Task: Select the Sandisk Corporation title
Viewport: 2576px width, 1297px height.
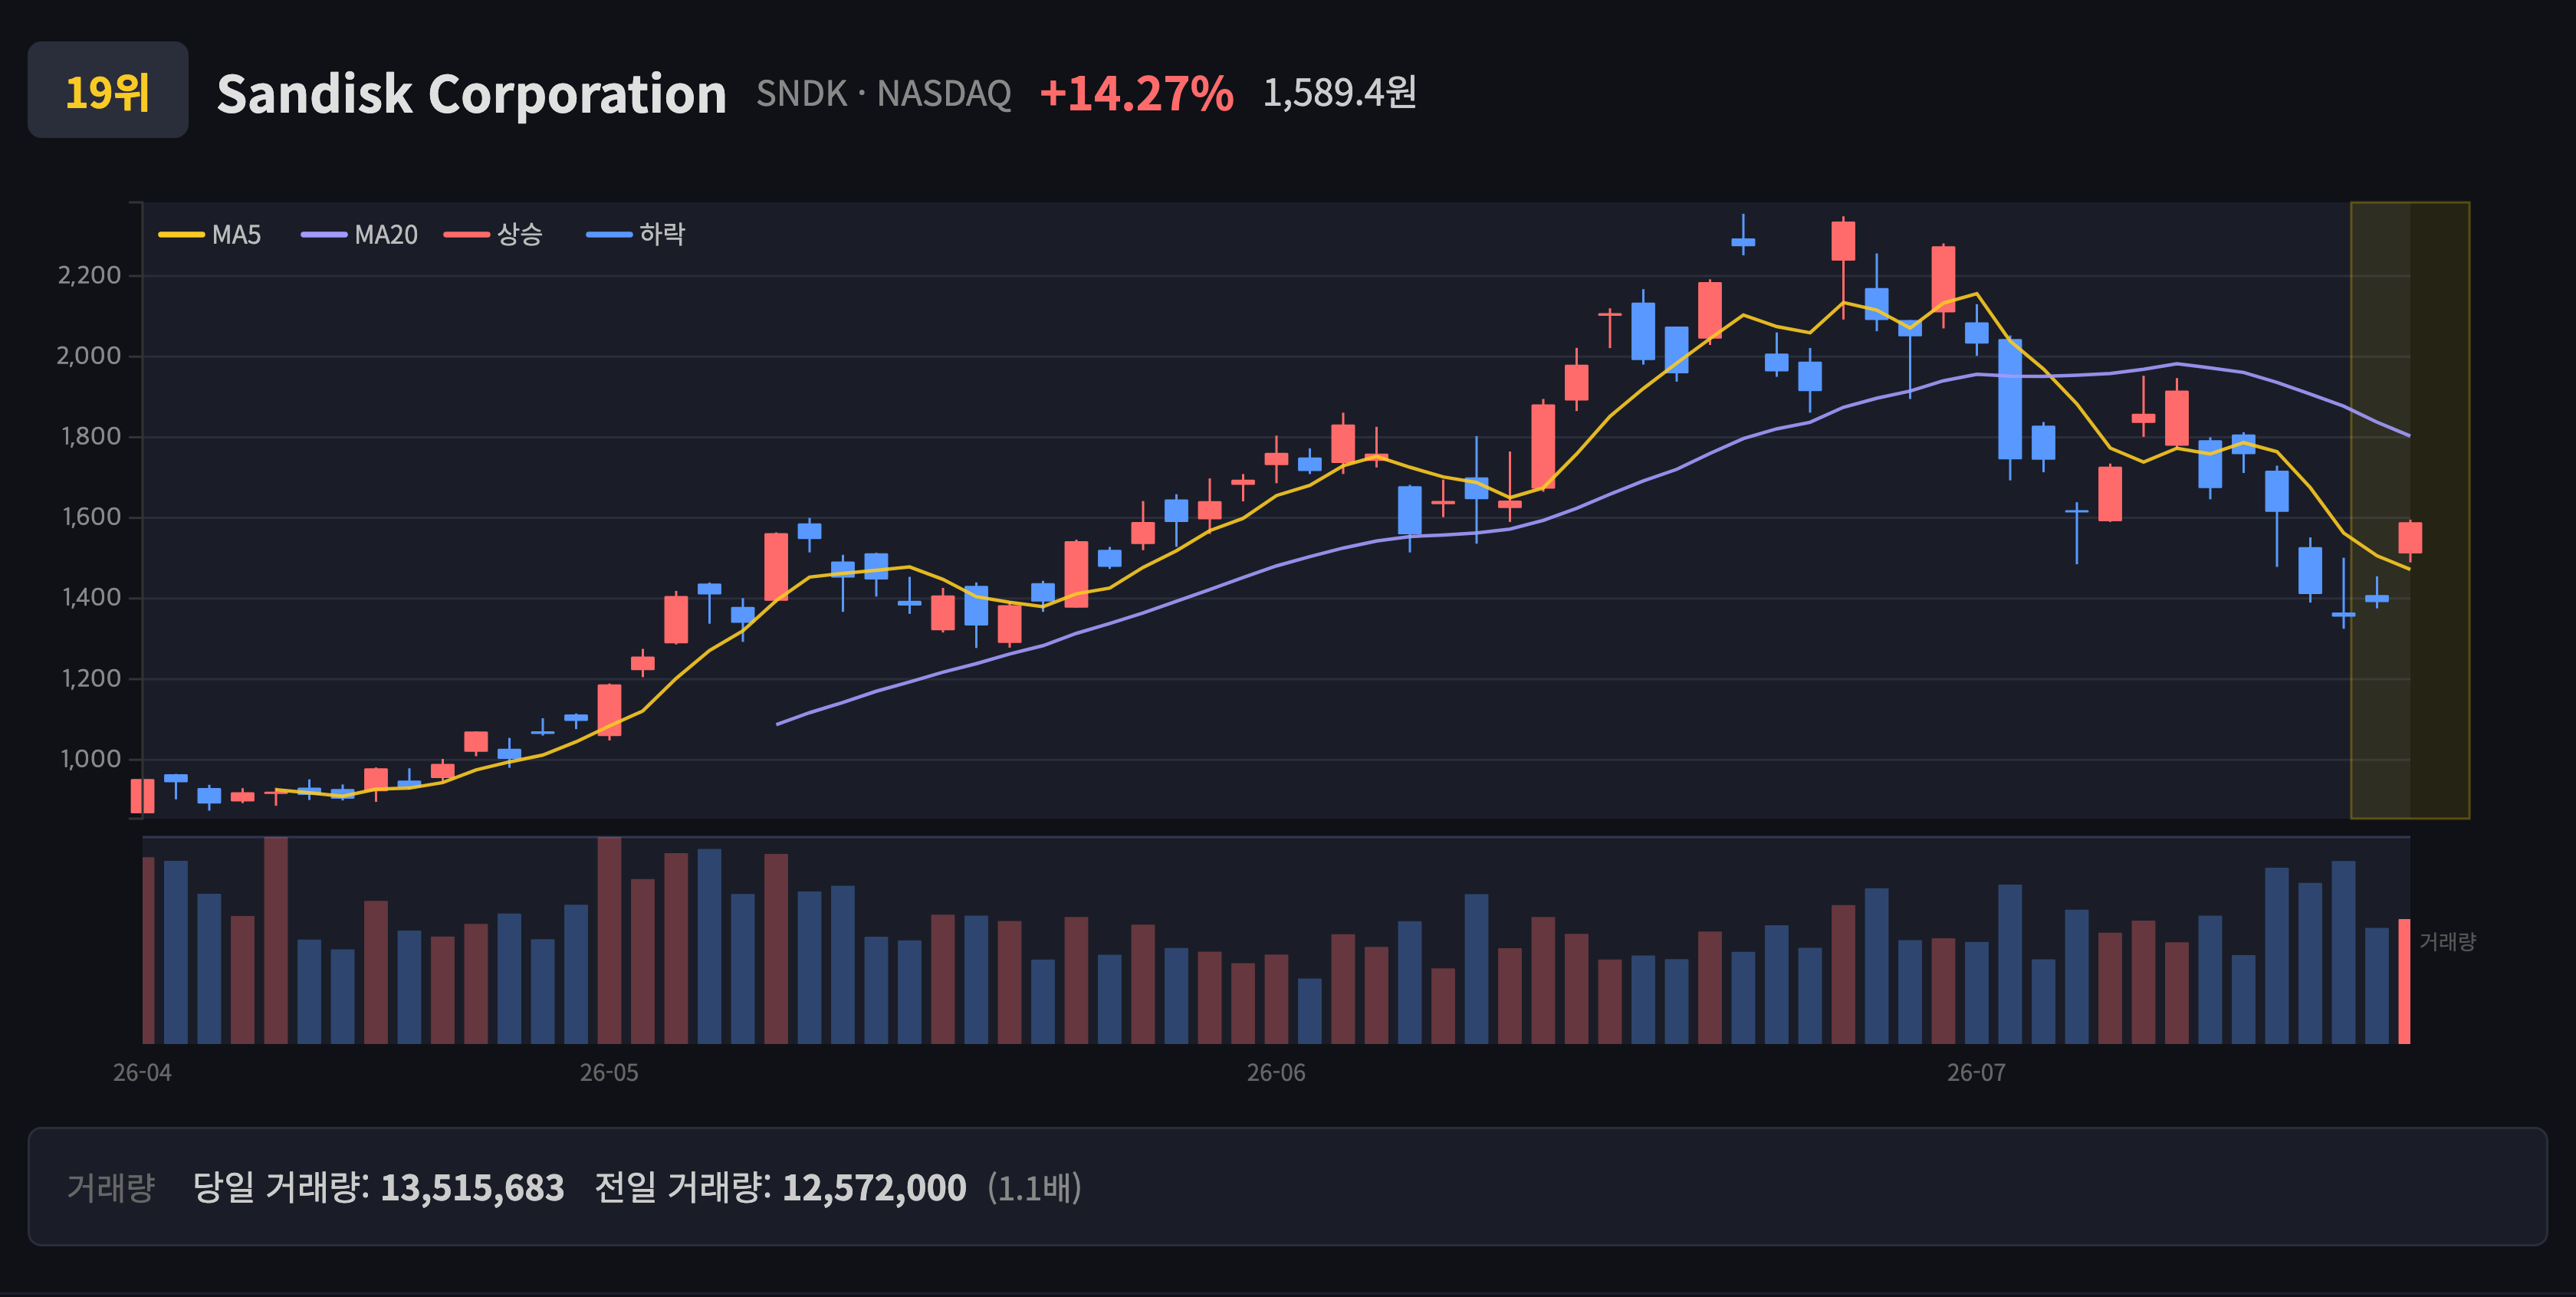Action: 471,94
